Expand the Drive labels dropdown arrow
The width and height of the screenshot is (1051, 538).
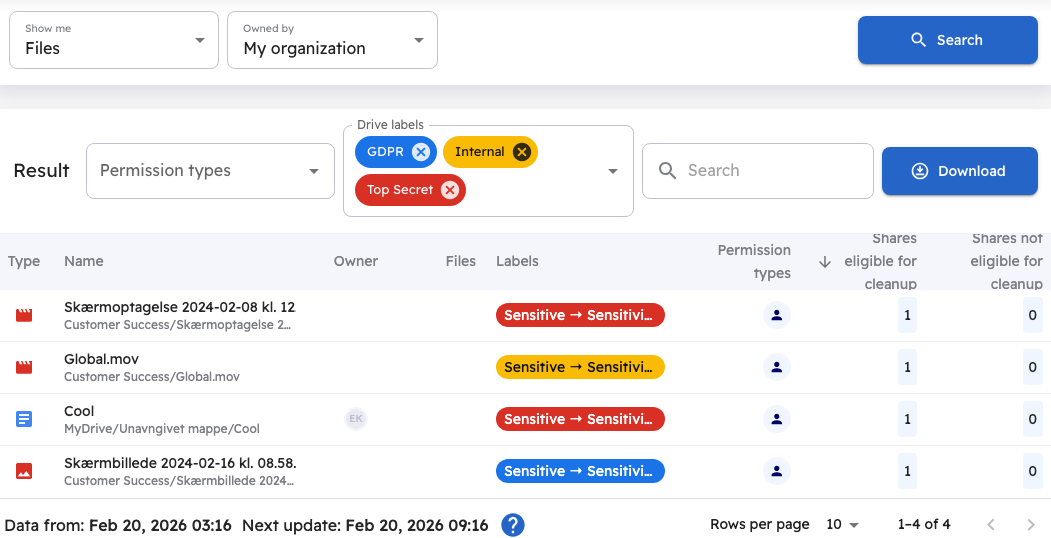pyautogui.click(x=613, y=172)
